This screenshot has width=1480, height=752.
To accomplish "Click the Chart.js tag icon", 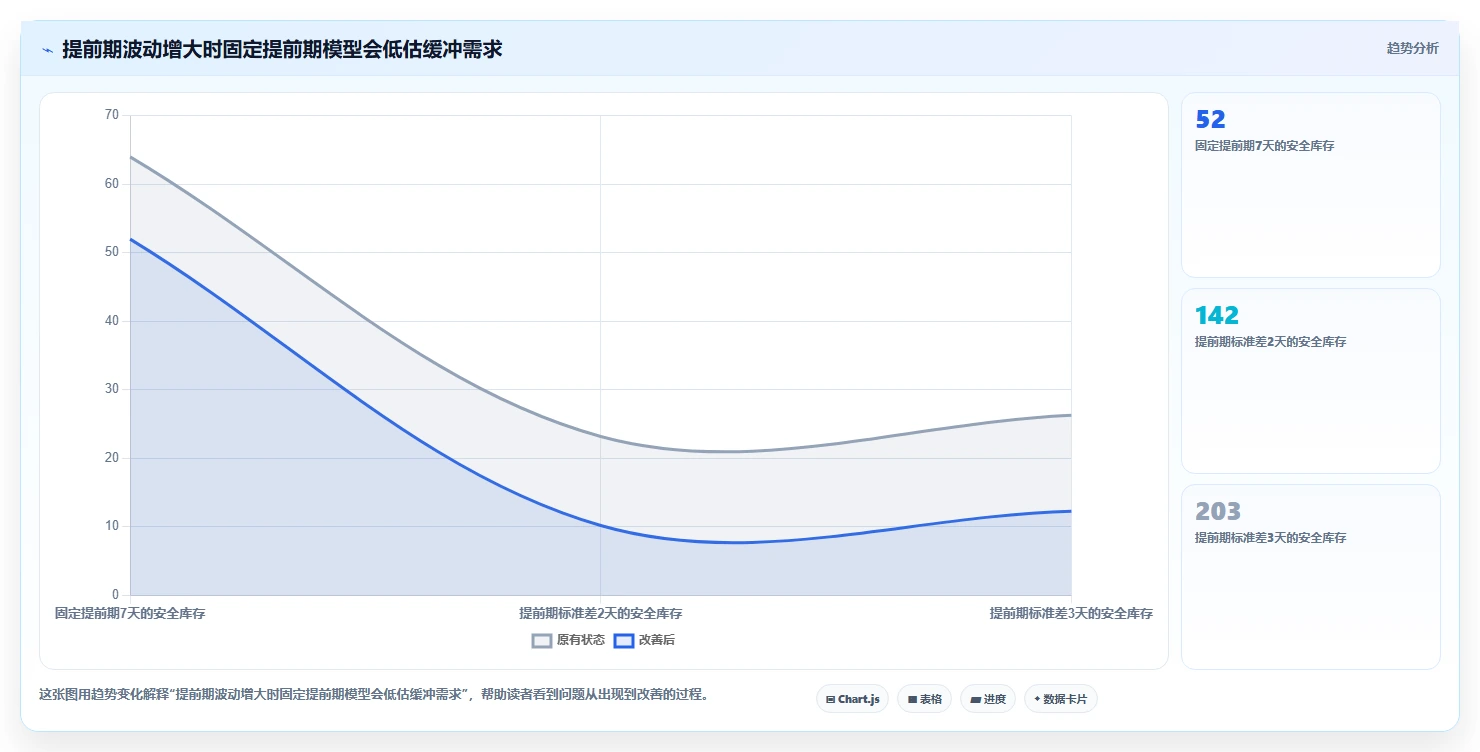I will (830, 700).
